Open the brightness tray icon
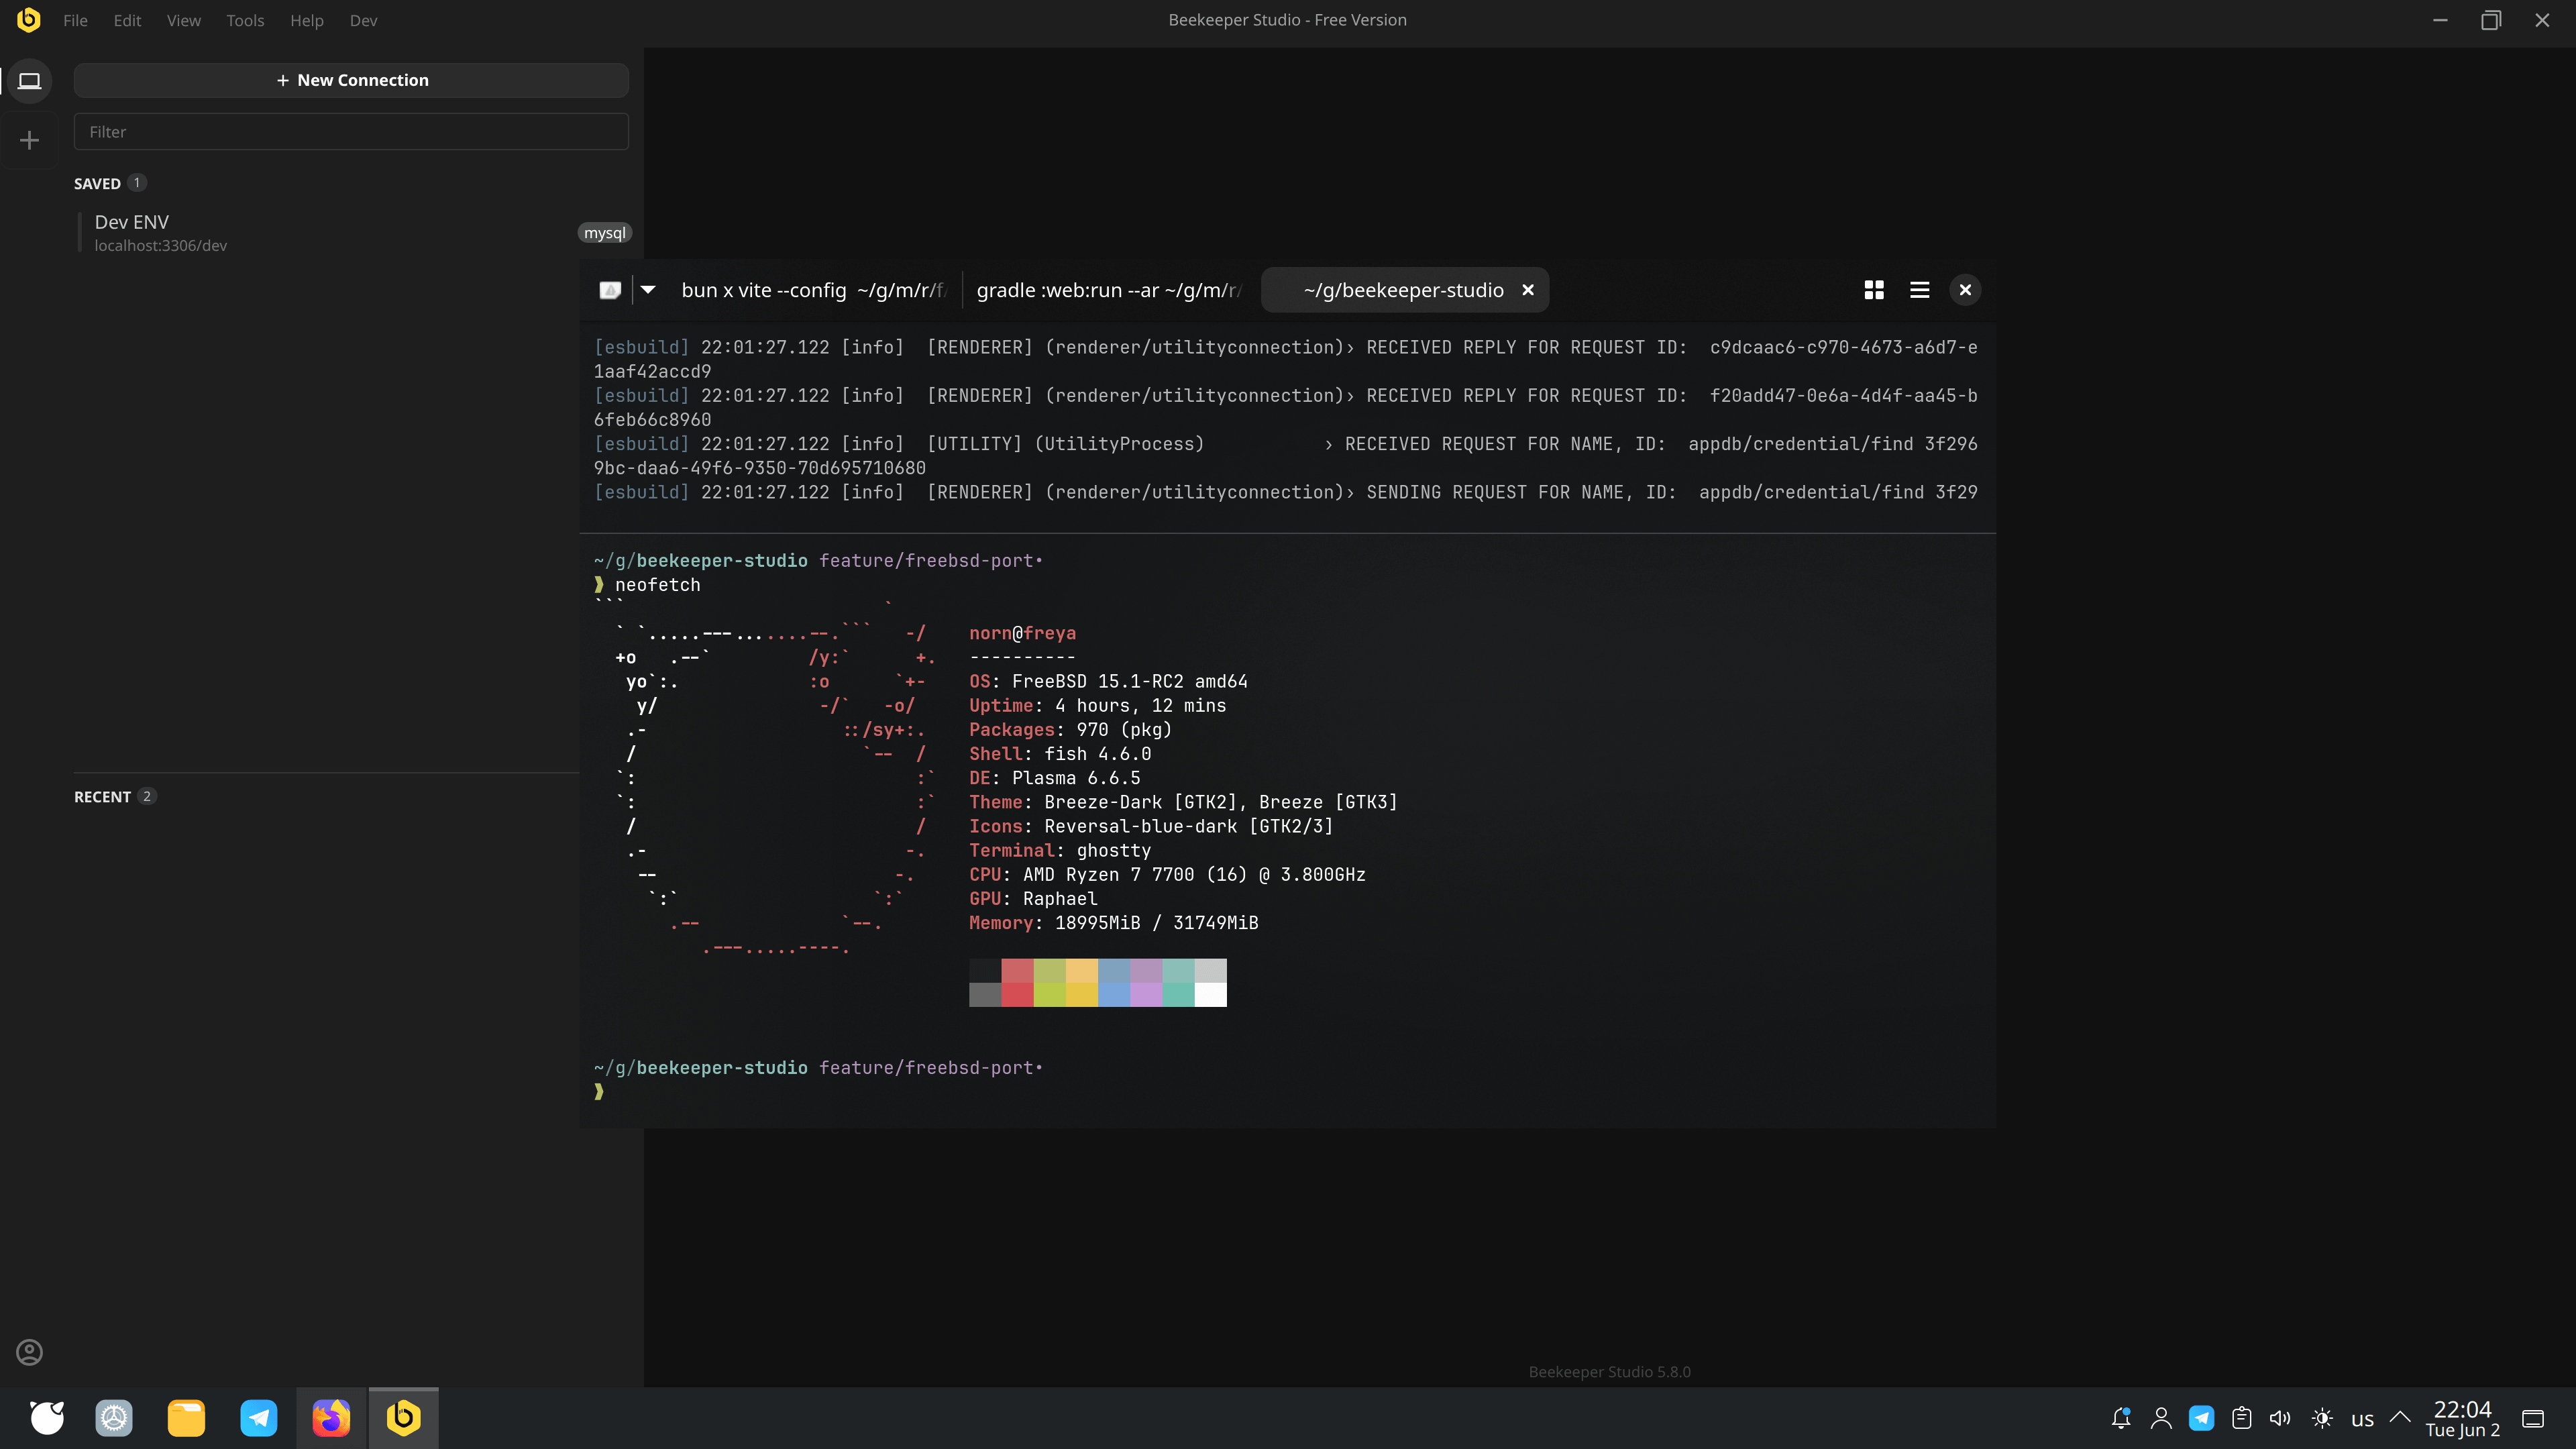2576x1449 pixels. tap(2322, 1418)
